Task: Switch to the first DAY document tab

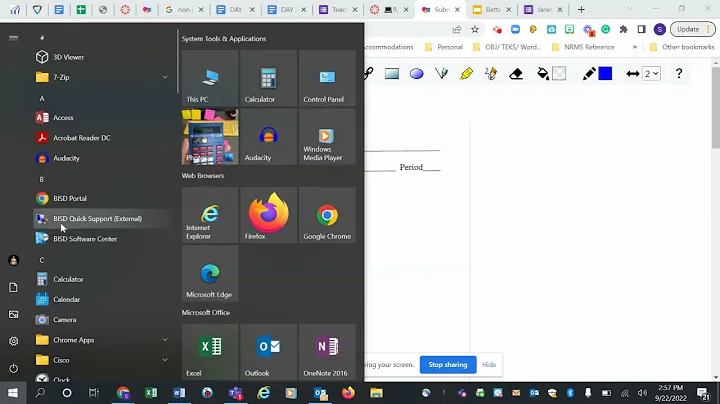Action: tap(235, 10)
